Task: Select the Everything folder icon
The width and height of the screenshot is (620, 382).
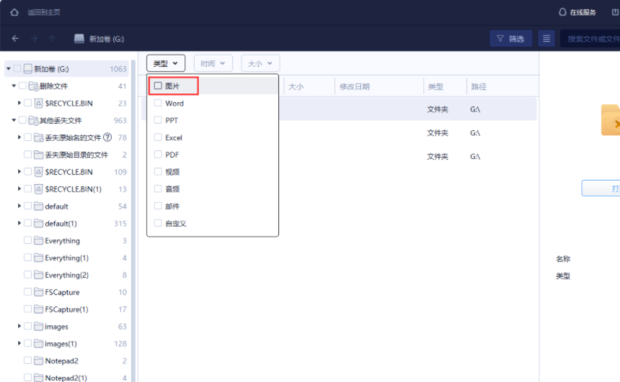Action: (x=38, y=240)
